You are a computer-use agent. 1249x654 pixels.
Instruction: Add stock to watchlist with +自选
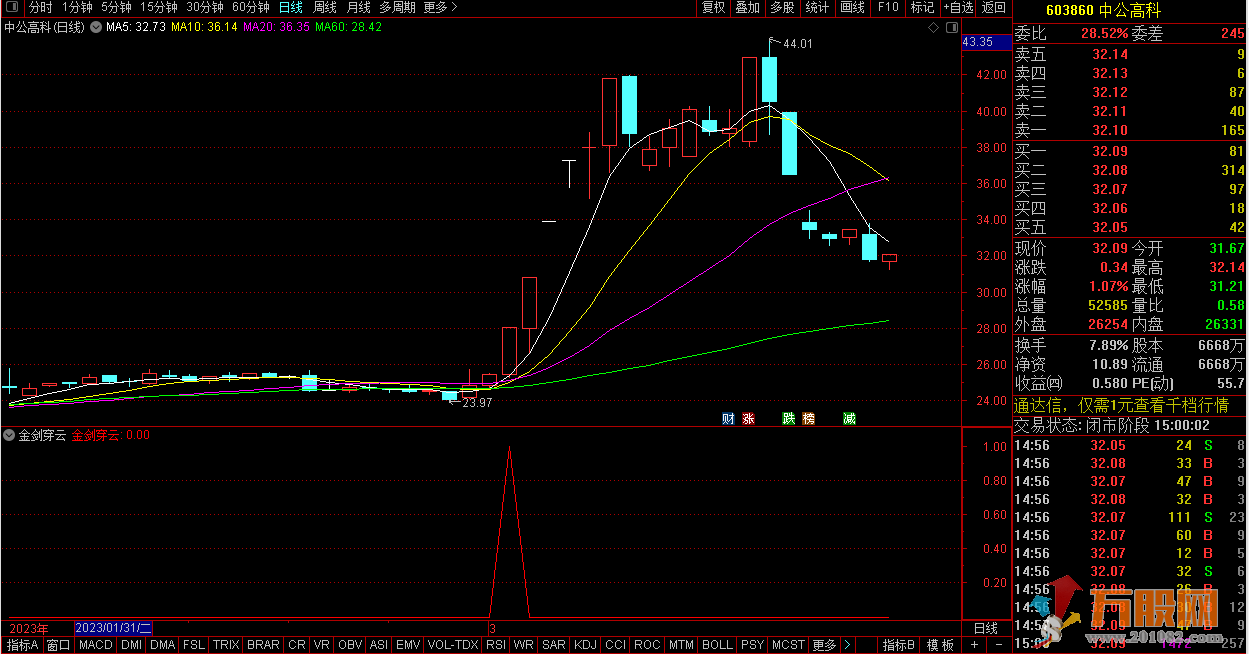[957, 7]
